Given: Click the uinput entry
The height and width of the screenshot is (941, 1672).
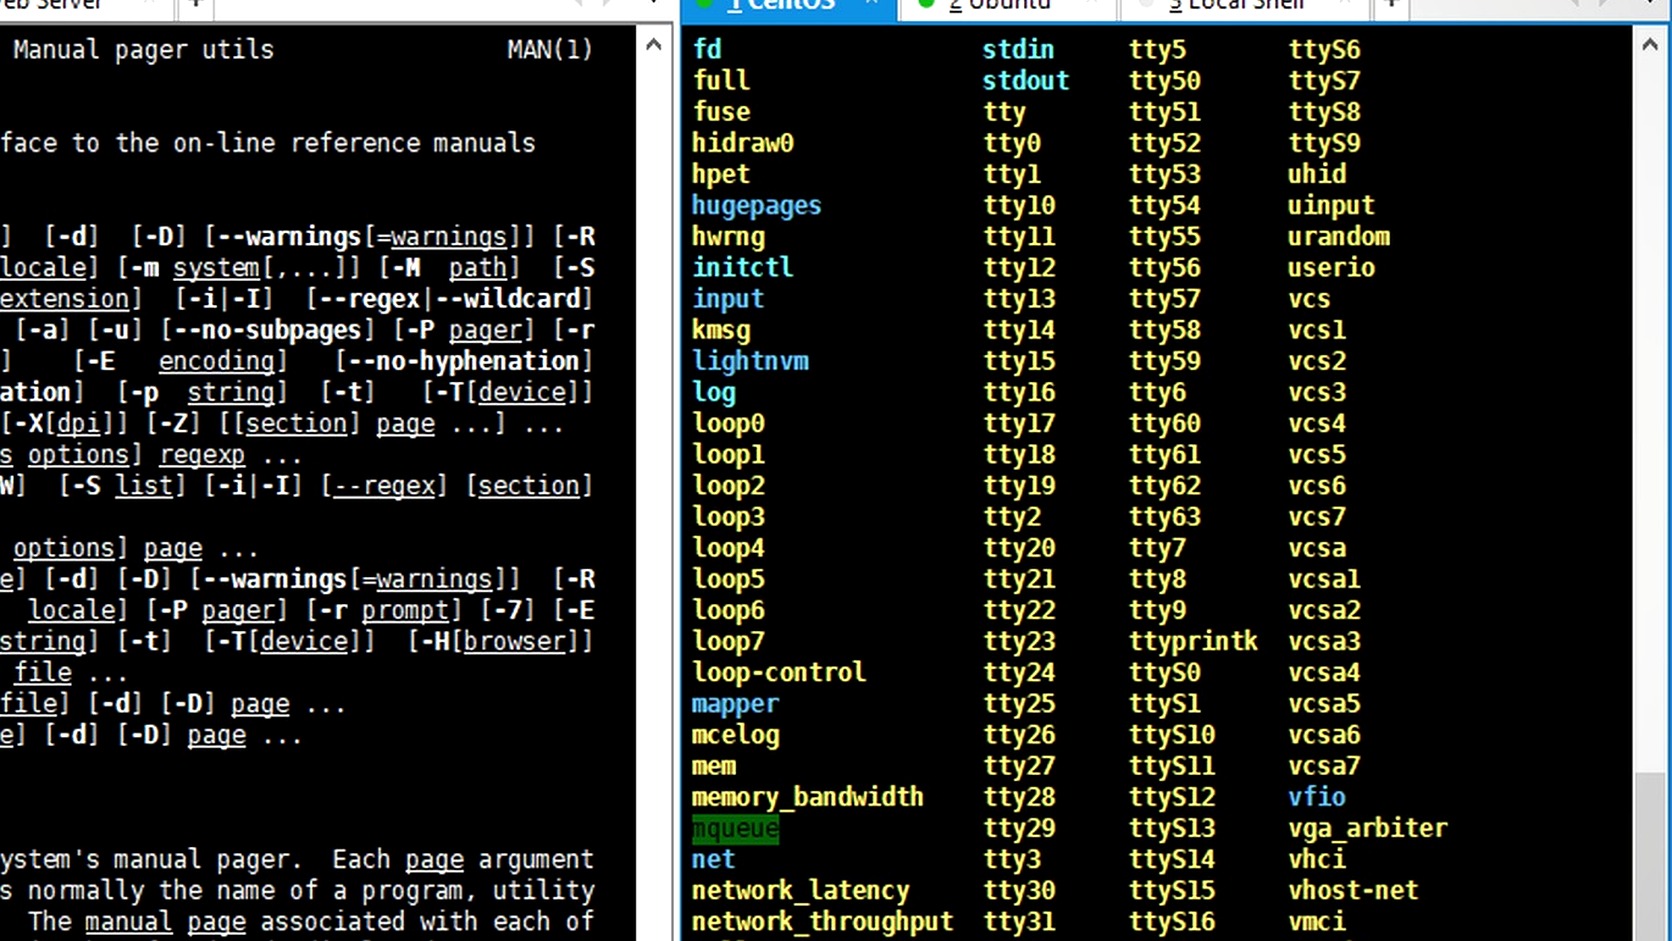Looking at the screenshot, I should click(1330, 206).
